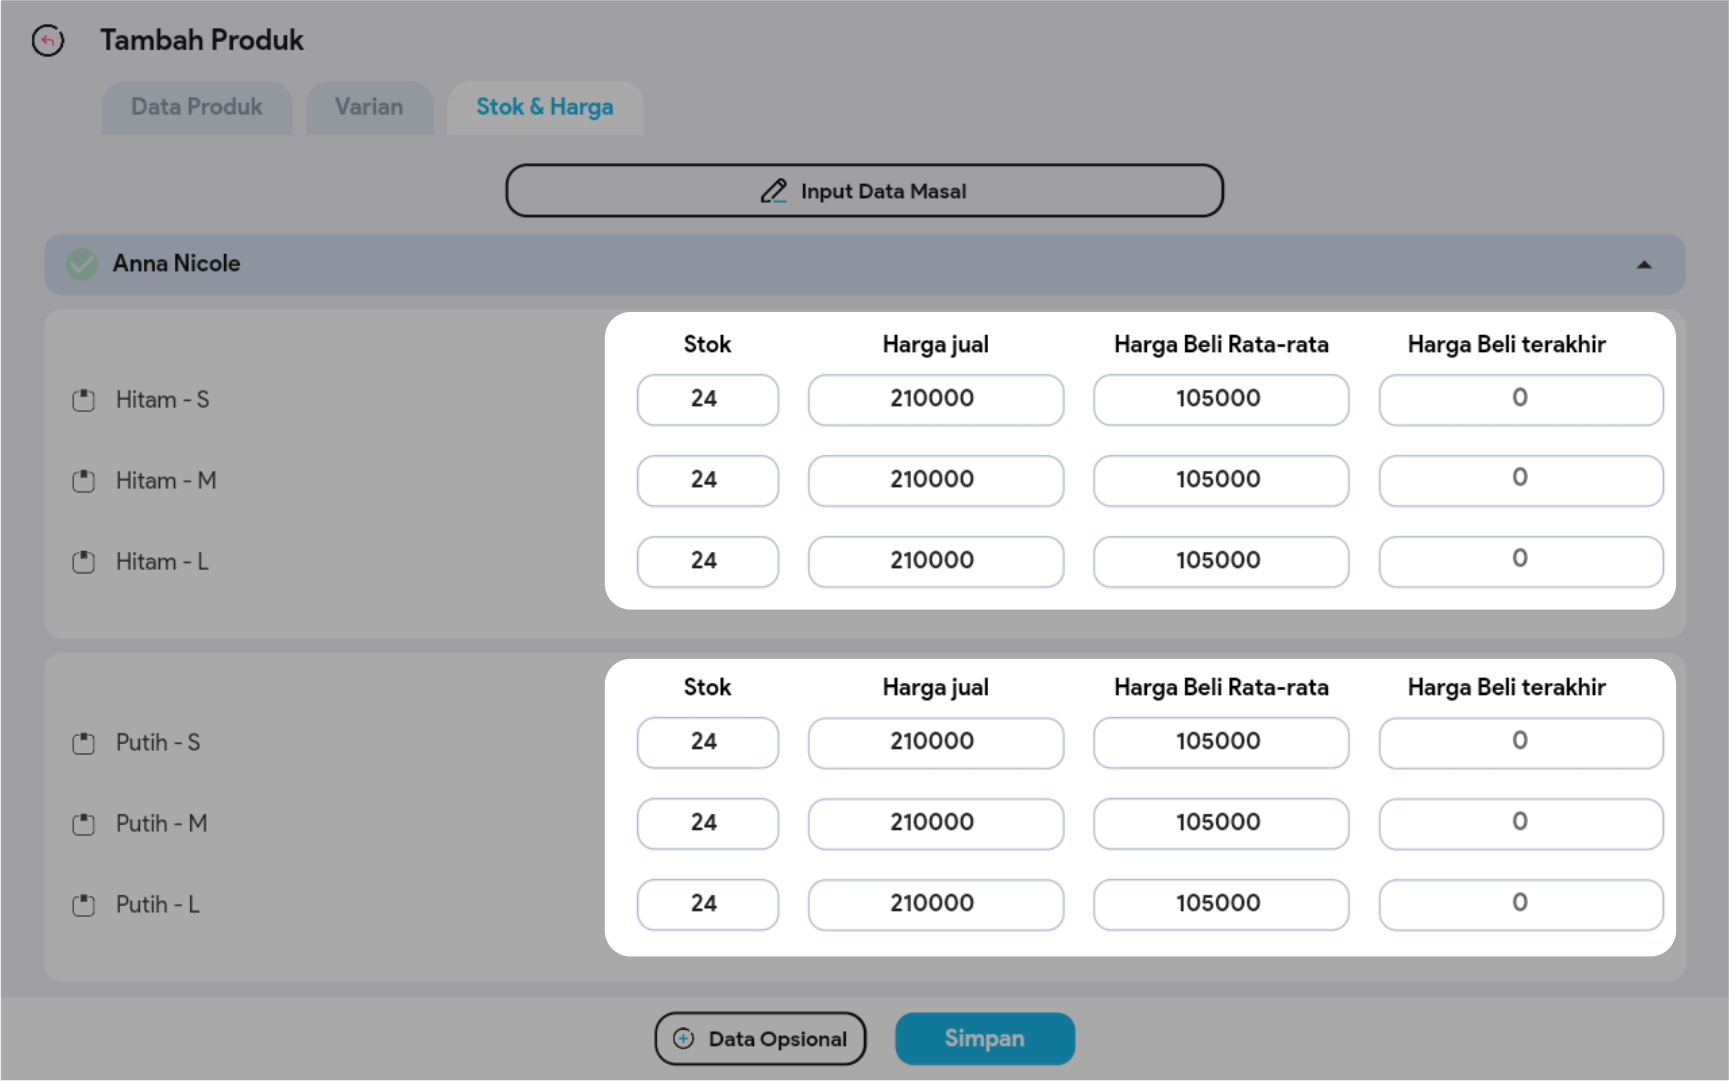
Task: Click the icon beside Putih - L
Action: [x=84, y=905]
